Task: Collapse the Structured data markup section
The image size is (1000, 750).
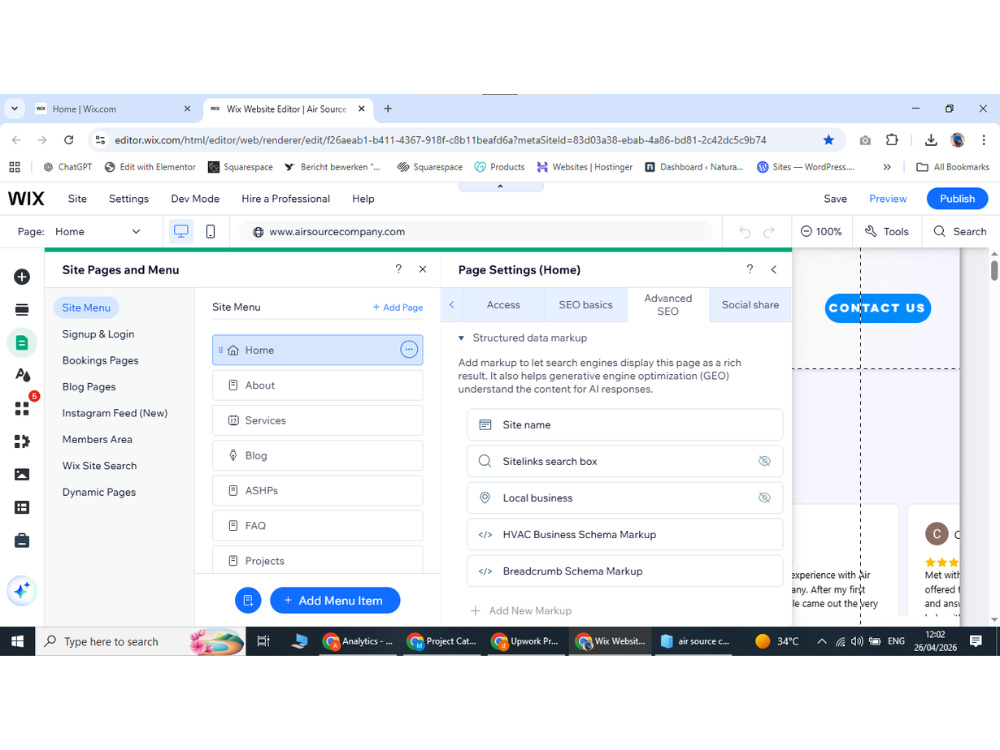Action: [x=461, y=338]
